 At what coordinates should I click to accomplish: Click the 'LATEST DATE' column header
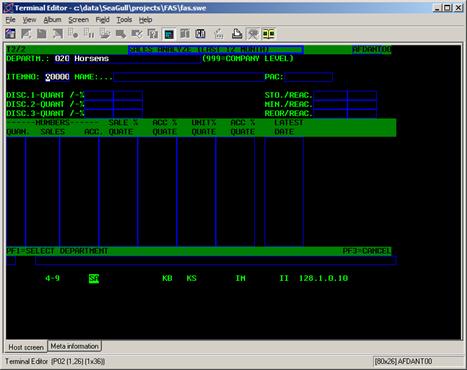point(288,127)
